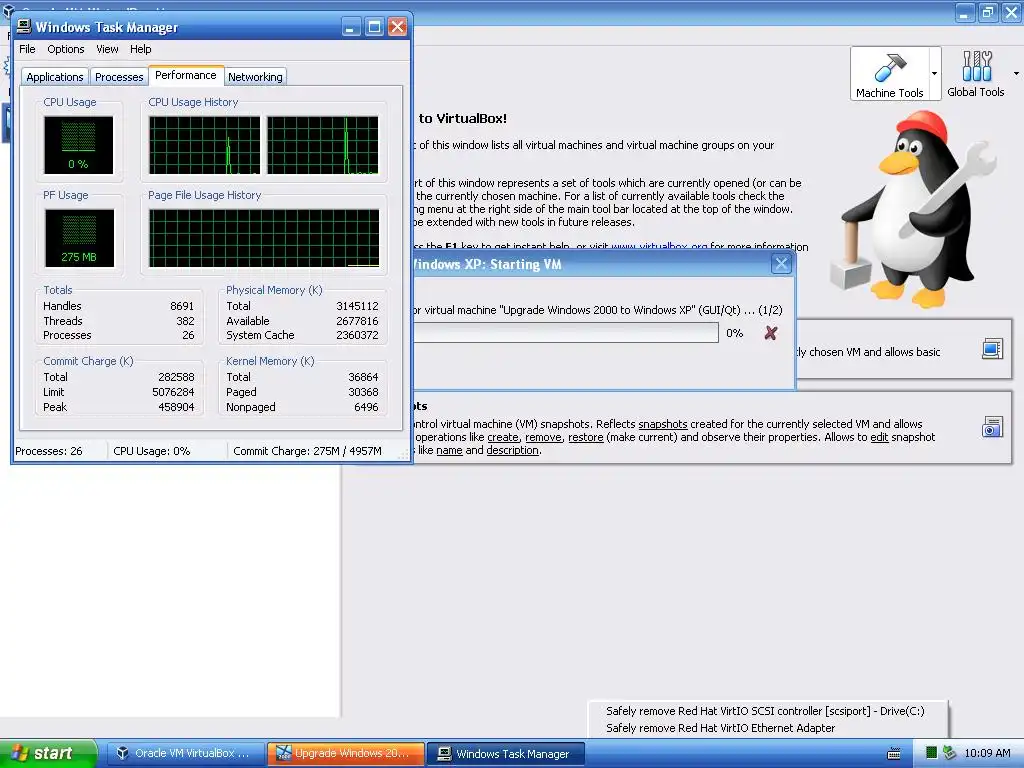1024x768 pixels.
Task: Click the VirtualBox penguin mascot image
Action: [914, 209]
